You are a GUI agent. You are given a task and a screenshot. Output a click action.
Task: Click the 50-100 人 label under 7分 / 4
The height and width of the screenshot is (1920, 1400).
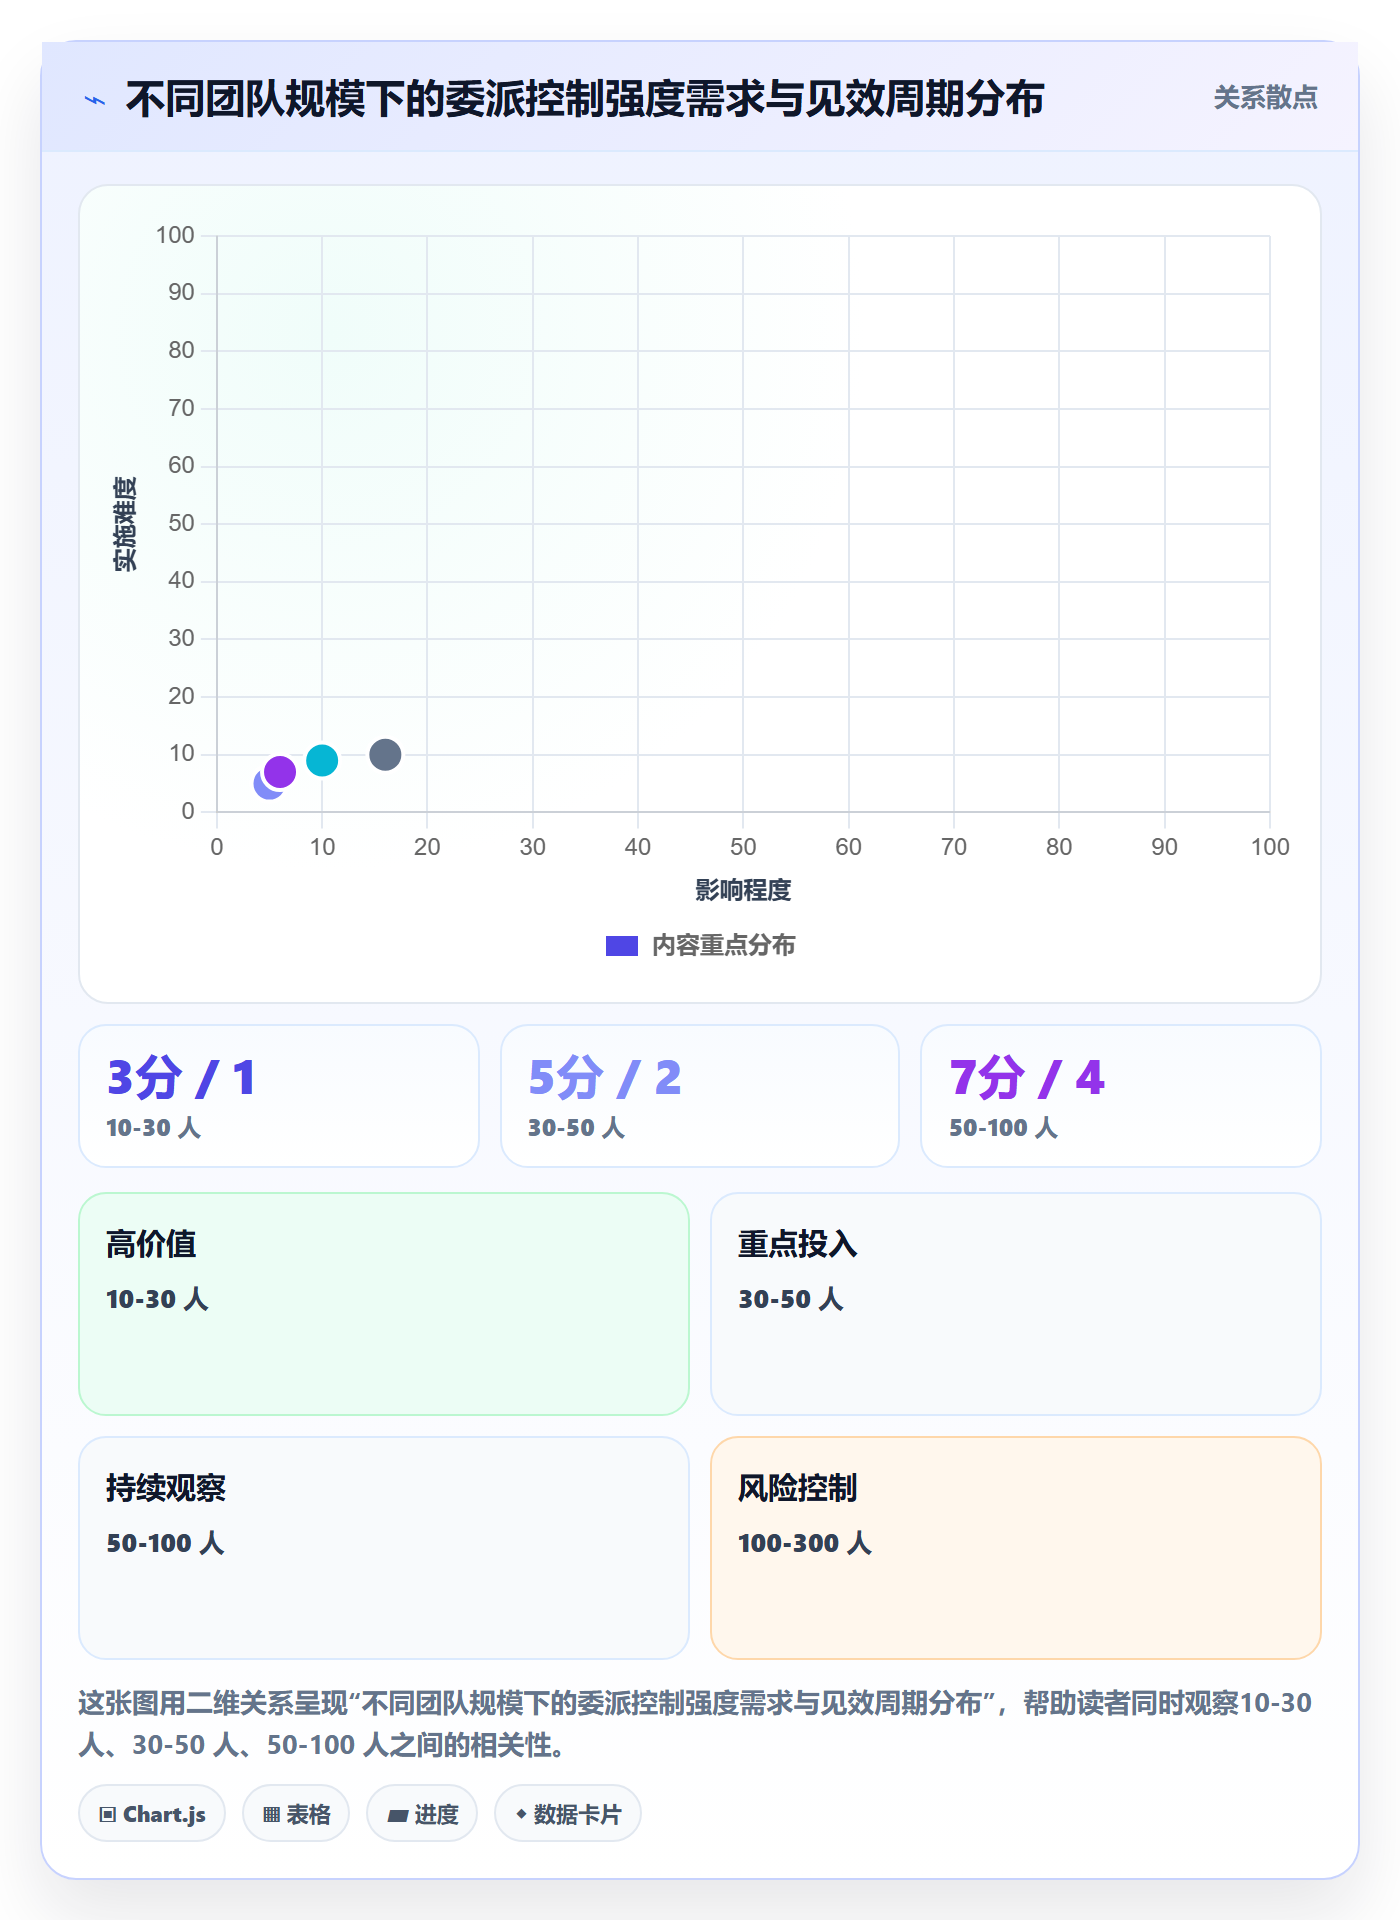pos(1003,1128)
